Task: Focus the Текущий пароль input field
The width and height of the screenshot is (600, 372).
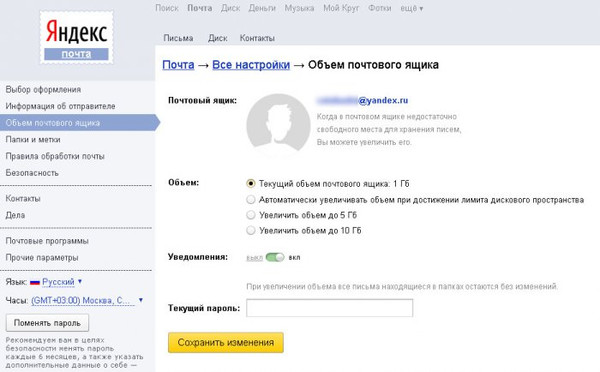Action: pyautogui.click(x=329, y=308)
